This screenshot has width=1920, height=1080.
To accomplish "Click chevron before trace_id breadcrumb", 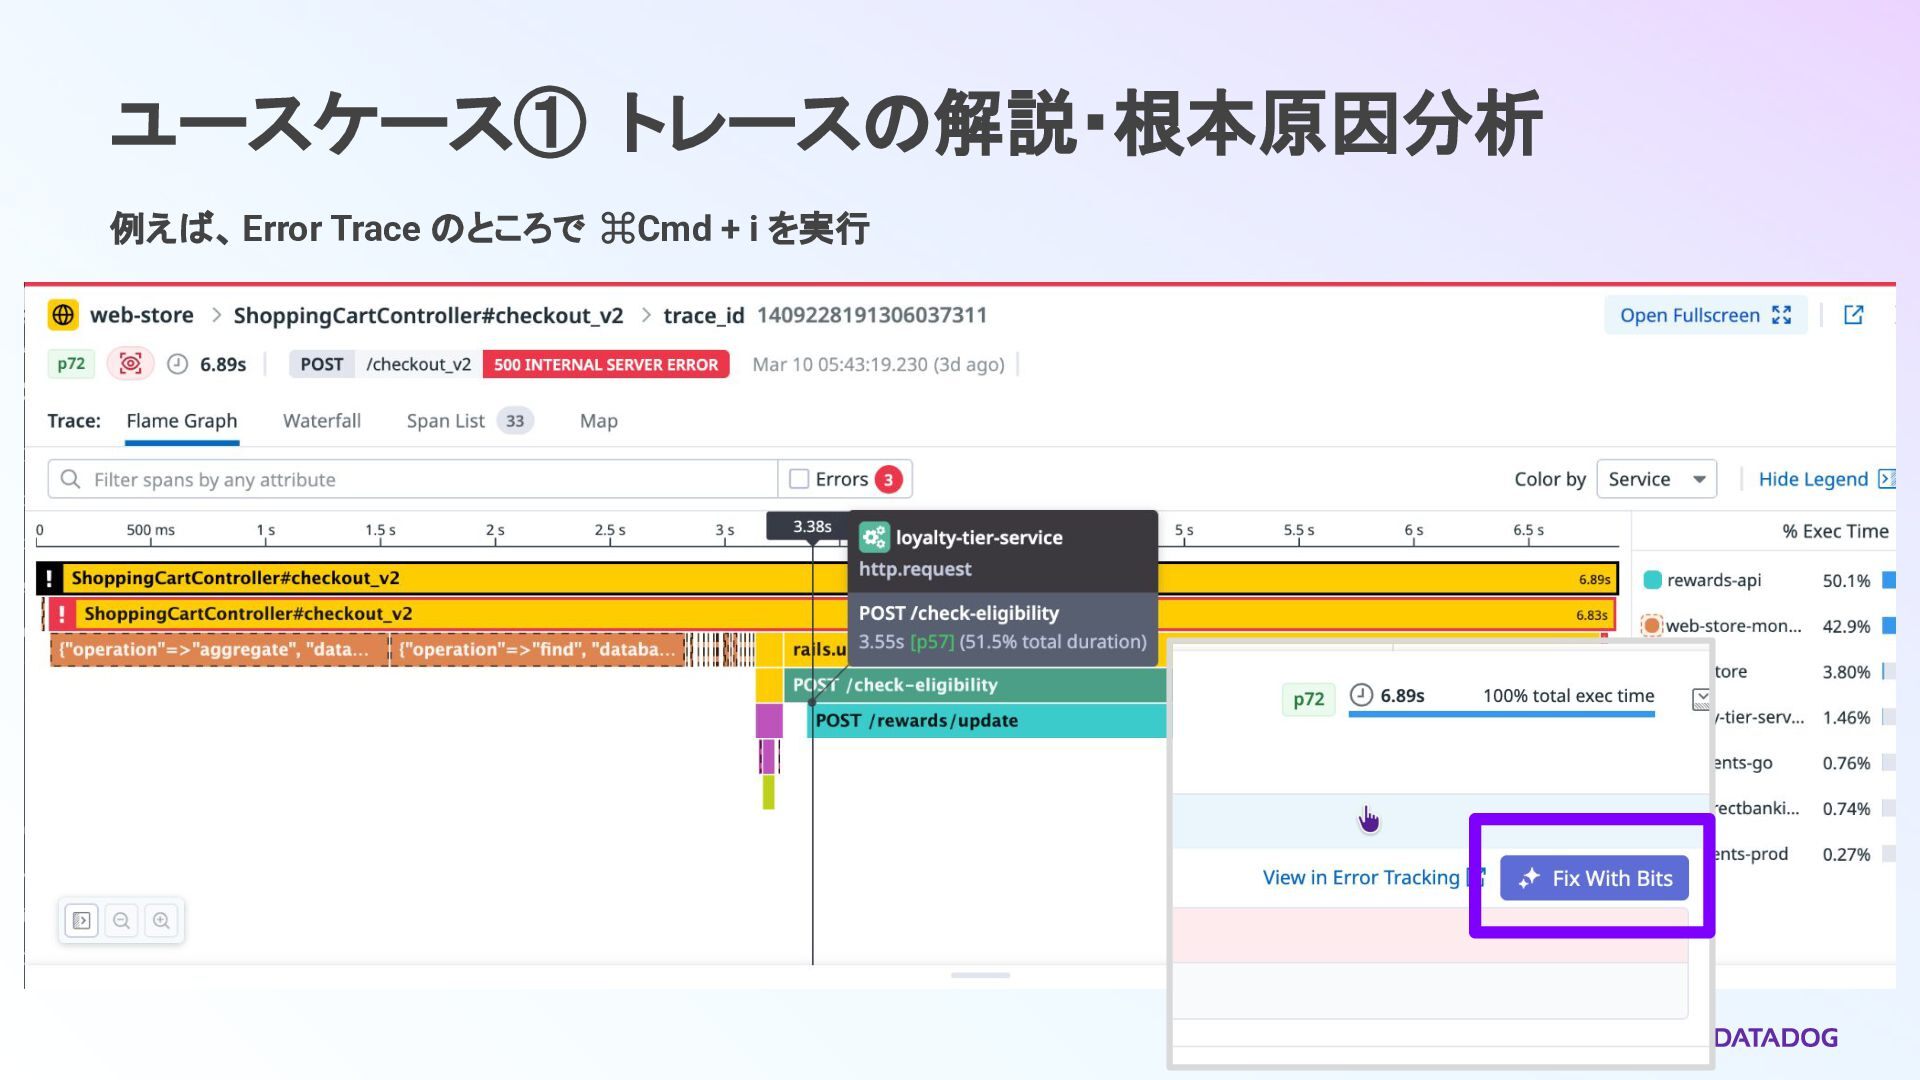I will (646, 315).
